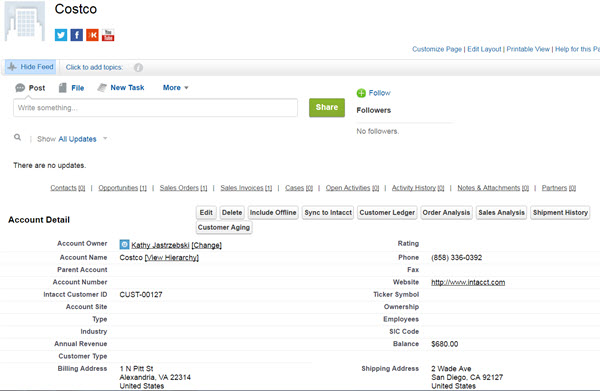Click the Costco account building logo
The height and width of the screenshot is (391, 600).
pos(24,21)
